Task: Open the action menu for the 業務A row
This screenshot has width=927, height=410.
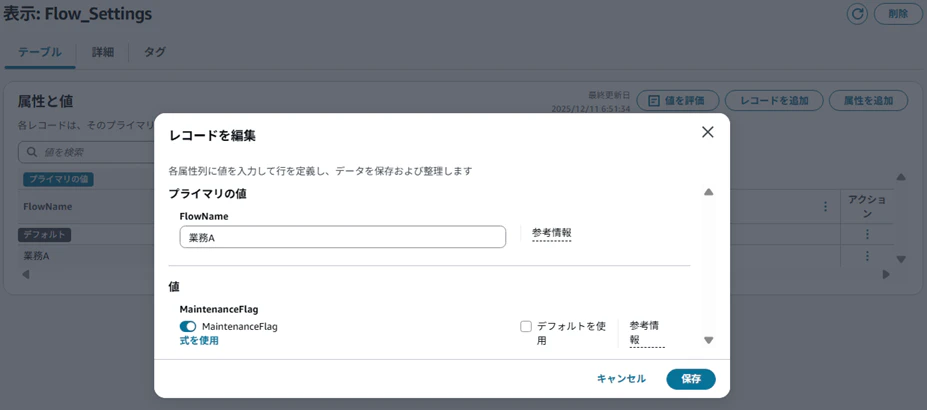Action: coord(867,256)
